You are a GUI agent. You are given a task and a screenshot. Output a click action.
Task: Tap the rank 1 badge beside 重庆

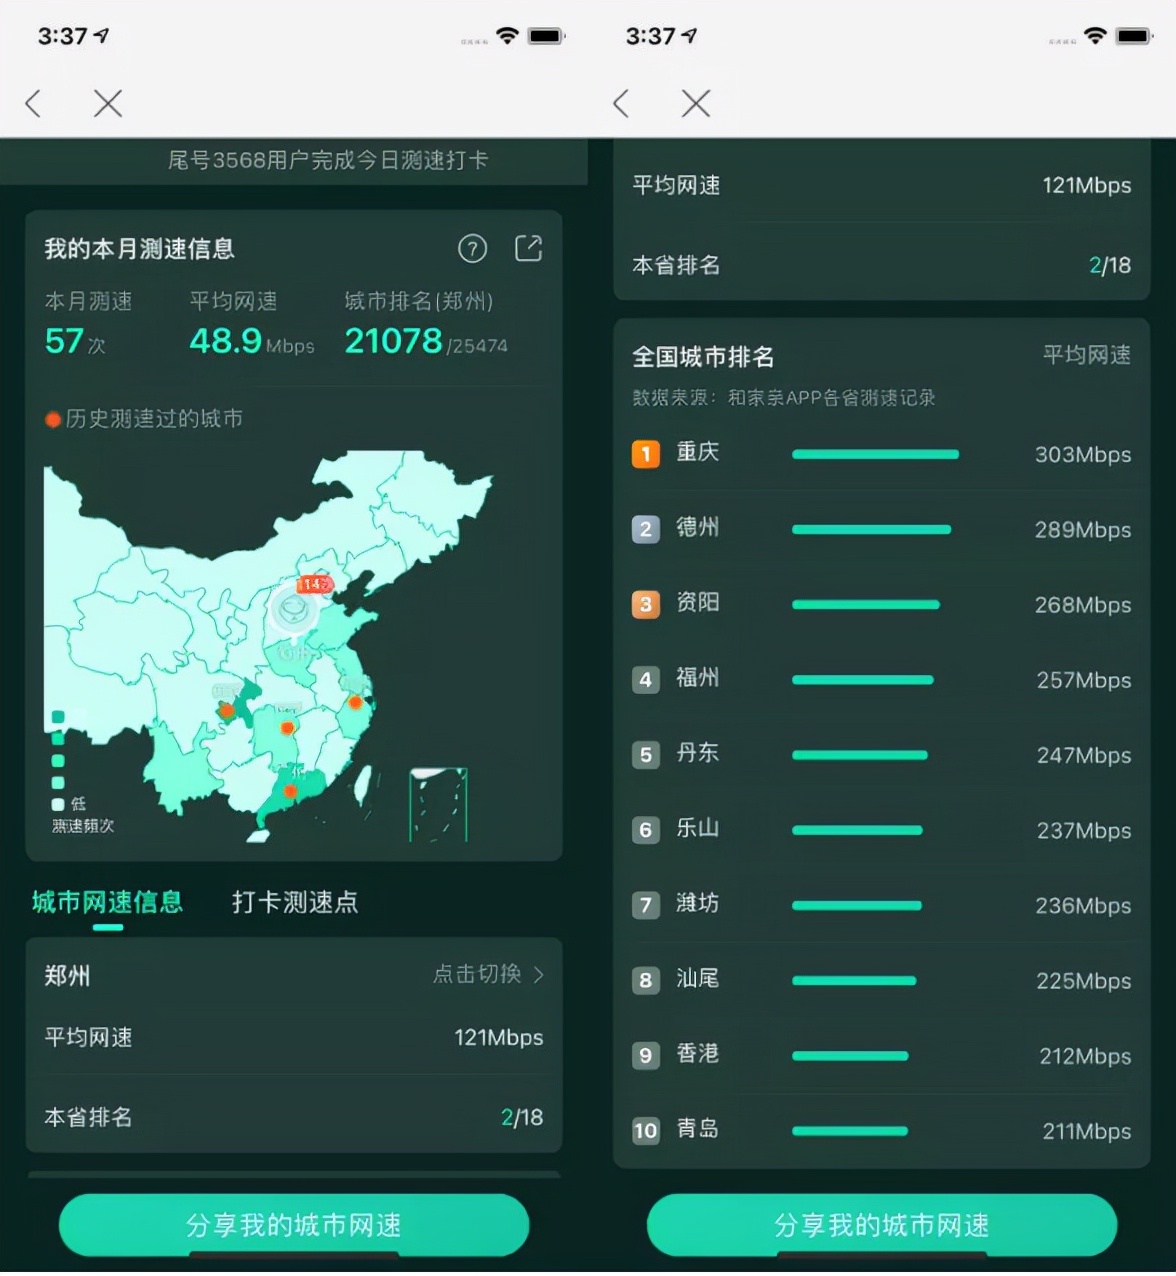point(645,453)
